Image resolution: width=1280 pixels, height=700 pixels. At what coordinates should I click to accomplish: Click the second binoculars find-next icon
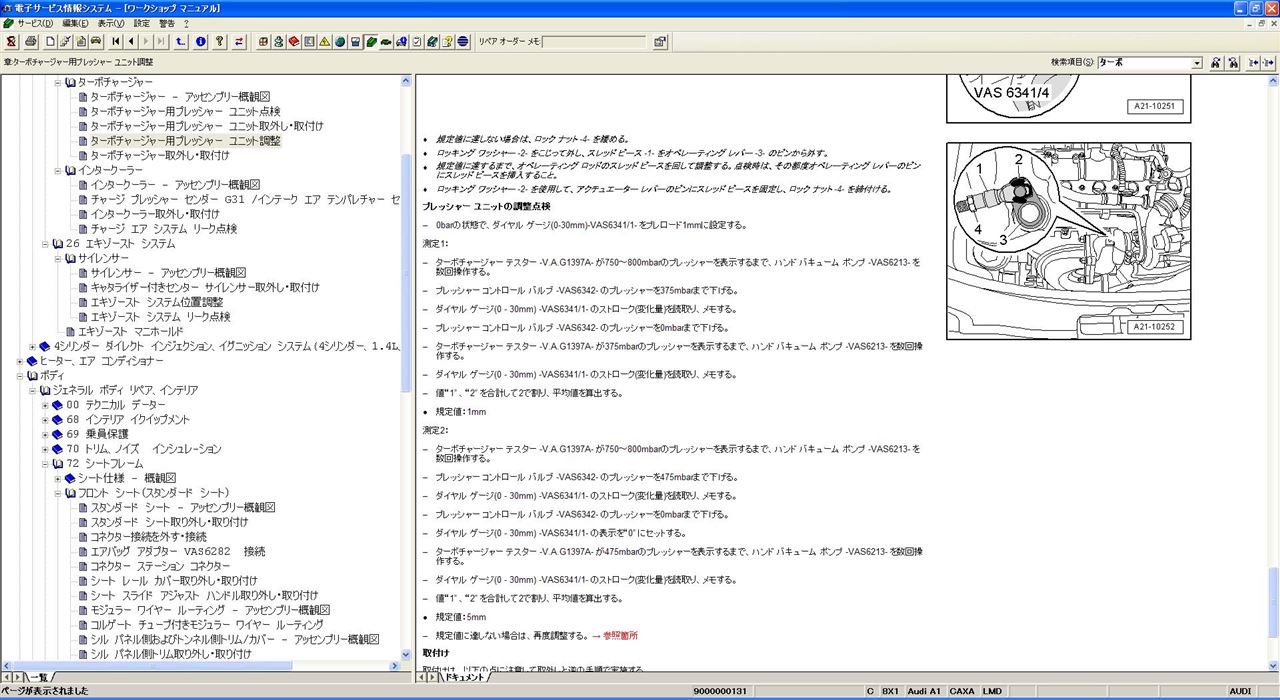[x=1233, y=62]
